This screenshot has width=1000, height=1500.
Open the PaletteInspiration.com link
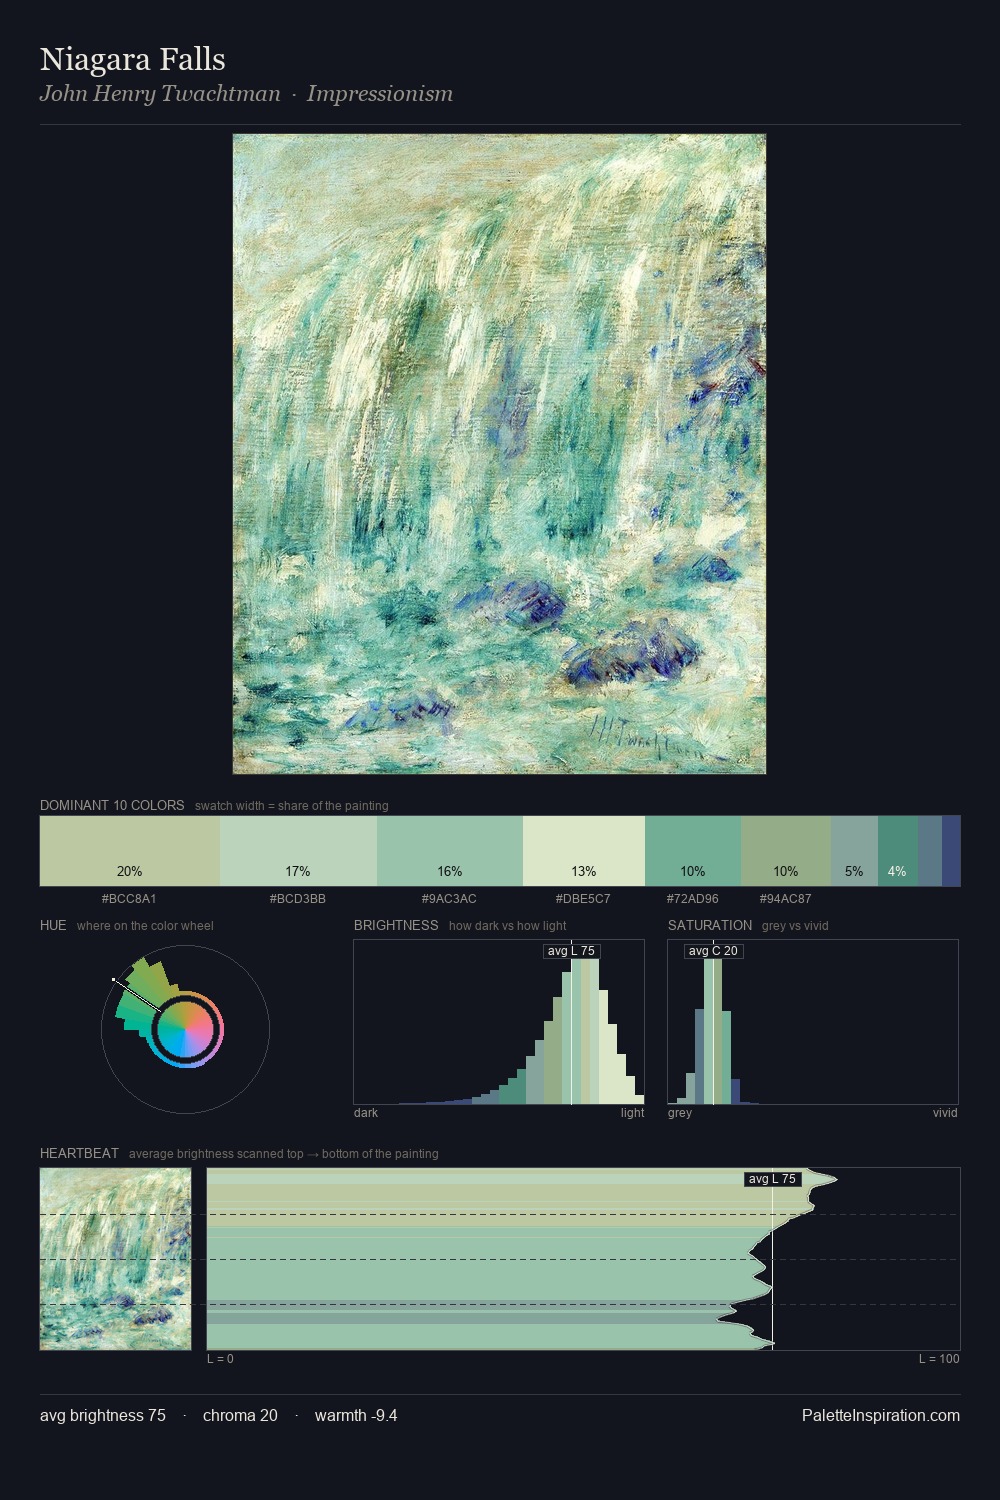pos(881,1415)
